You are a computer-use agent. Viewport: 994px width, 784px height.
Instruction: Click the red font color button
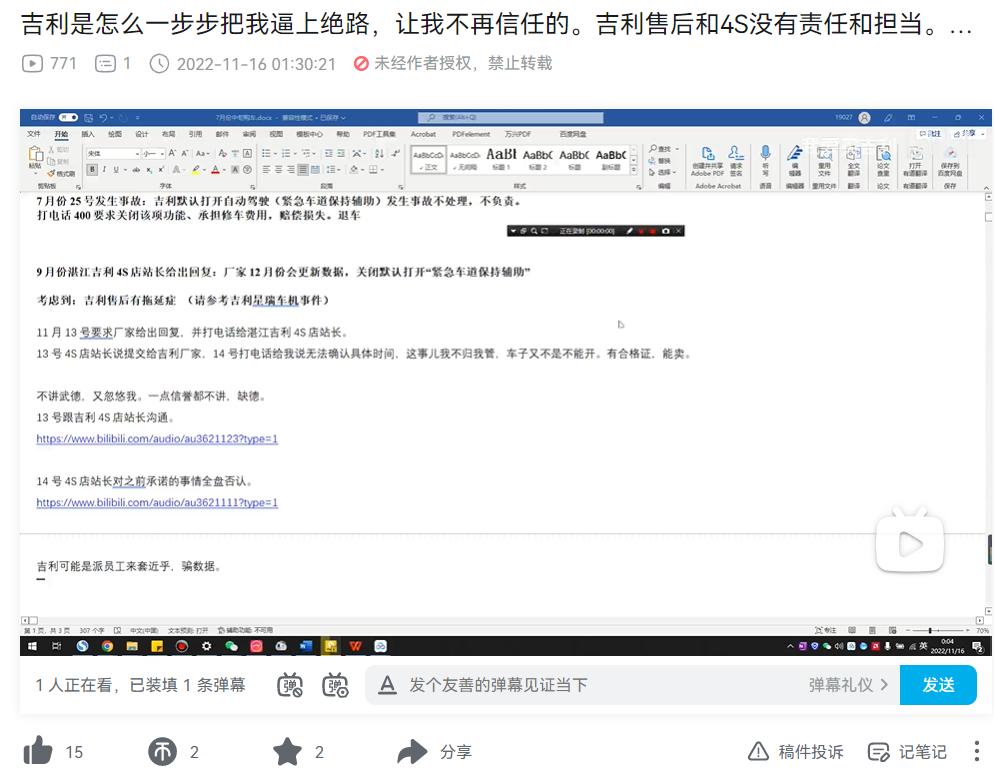click(215, 169)
